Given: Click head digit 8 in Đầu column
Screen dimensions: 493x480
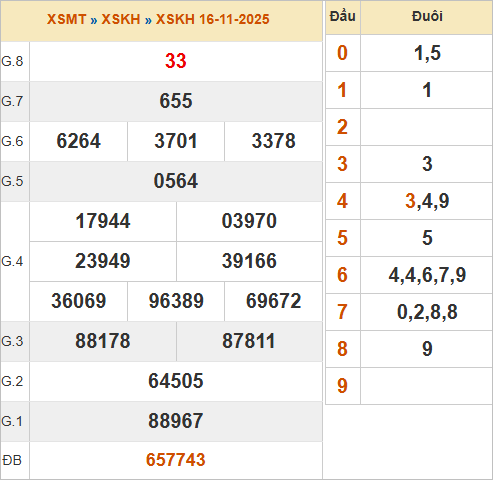Looking at the screenshot, I should tap(342, 349).
